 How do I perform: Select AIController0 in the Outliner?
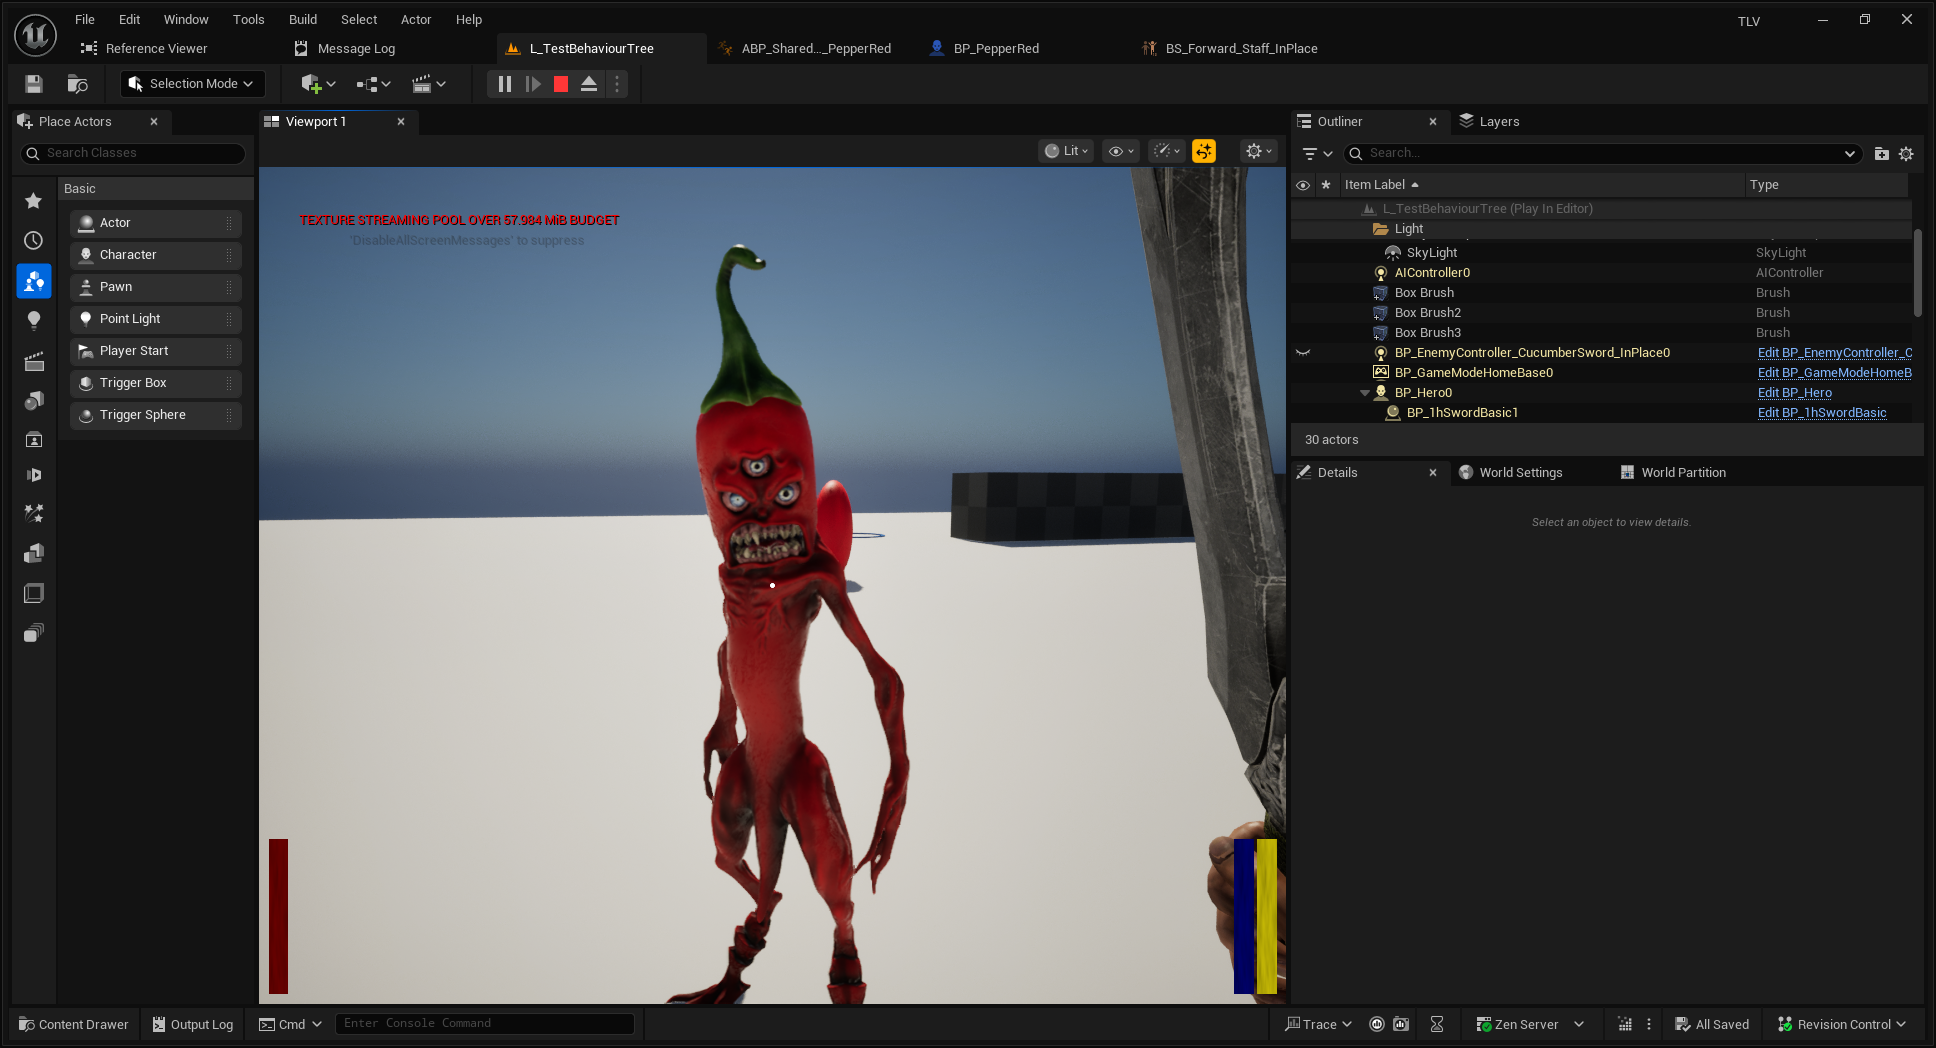pyautogui.click(x=1432, y=273)
